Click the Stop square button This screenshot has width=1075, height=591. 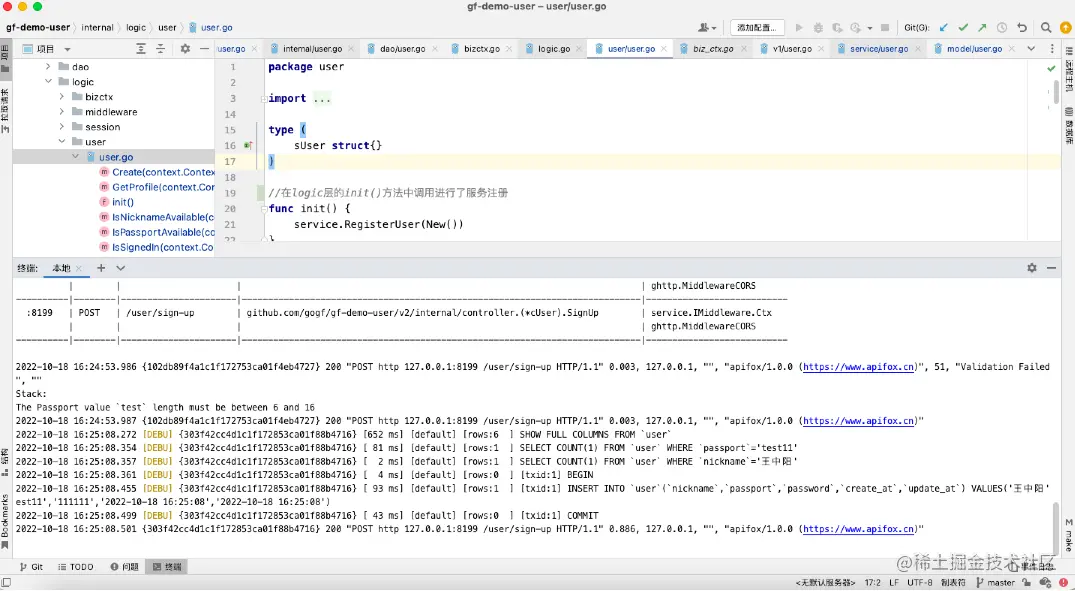click(885, 27)
